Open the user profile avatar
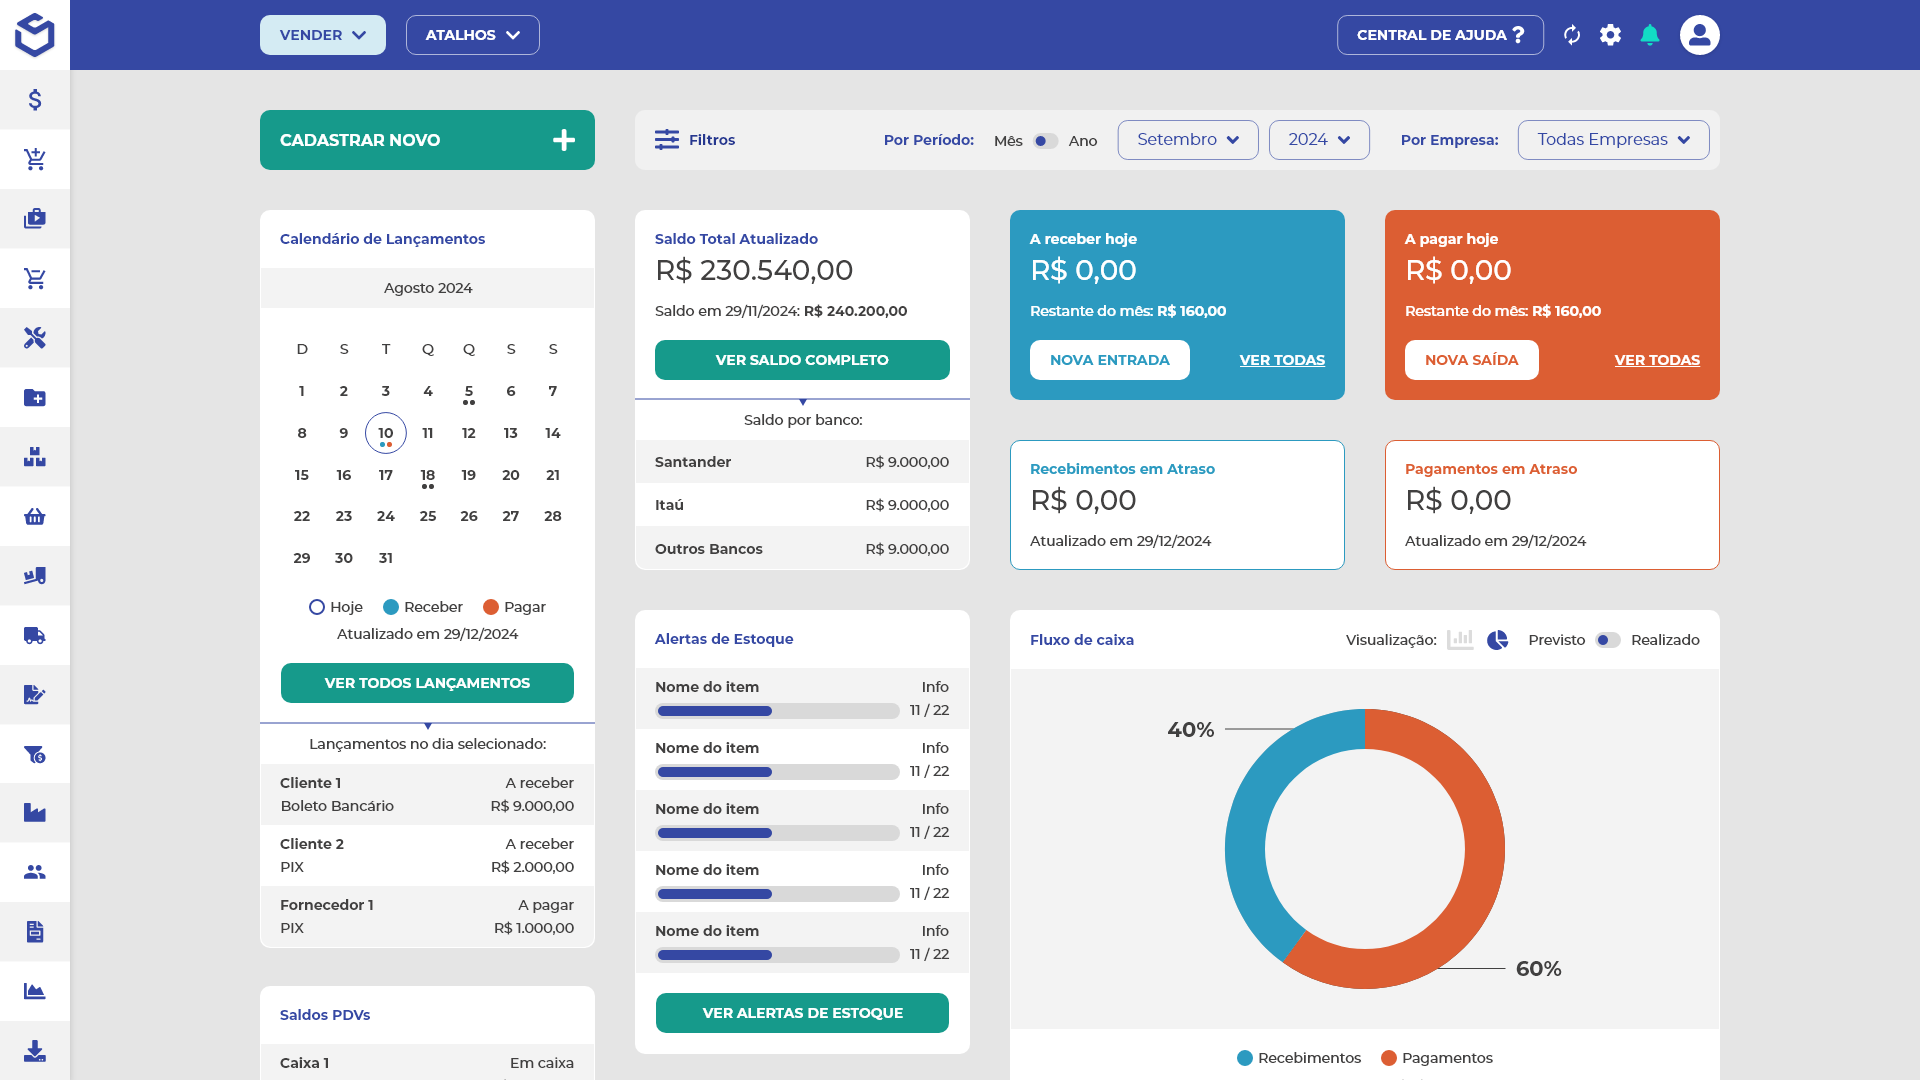This screenshot has width=1920, height=1080. 1700,35
